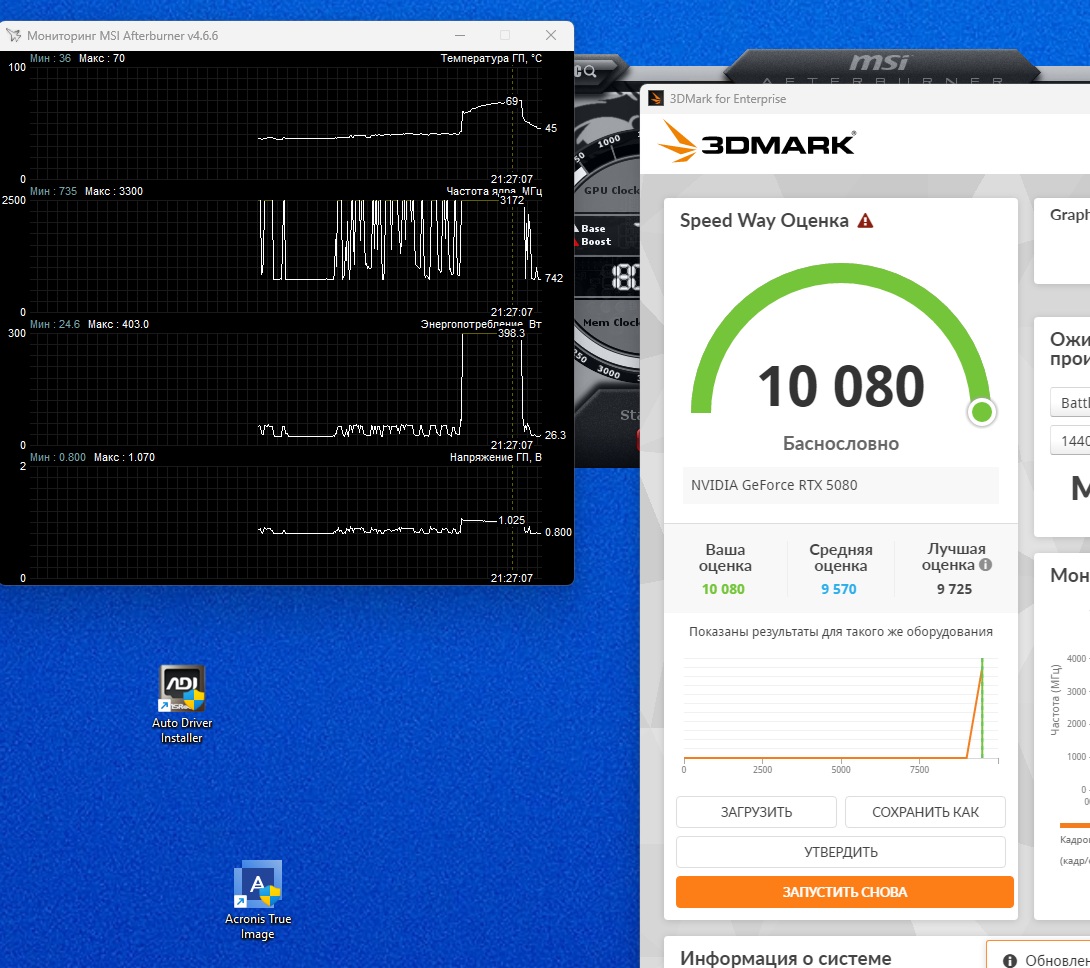The height and width of the screenshot is (968, 1090).
Task: Click the Показаны результаты caption text
Action: pos(840,631)
